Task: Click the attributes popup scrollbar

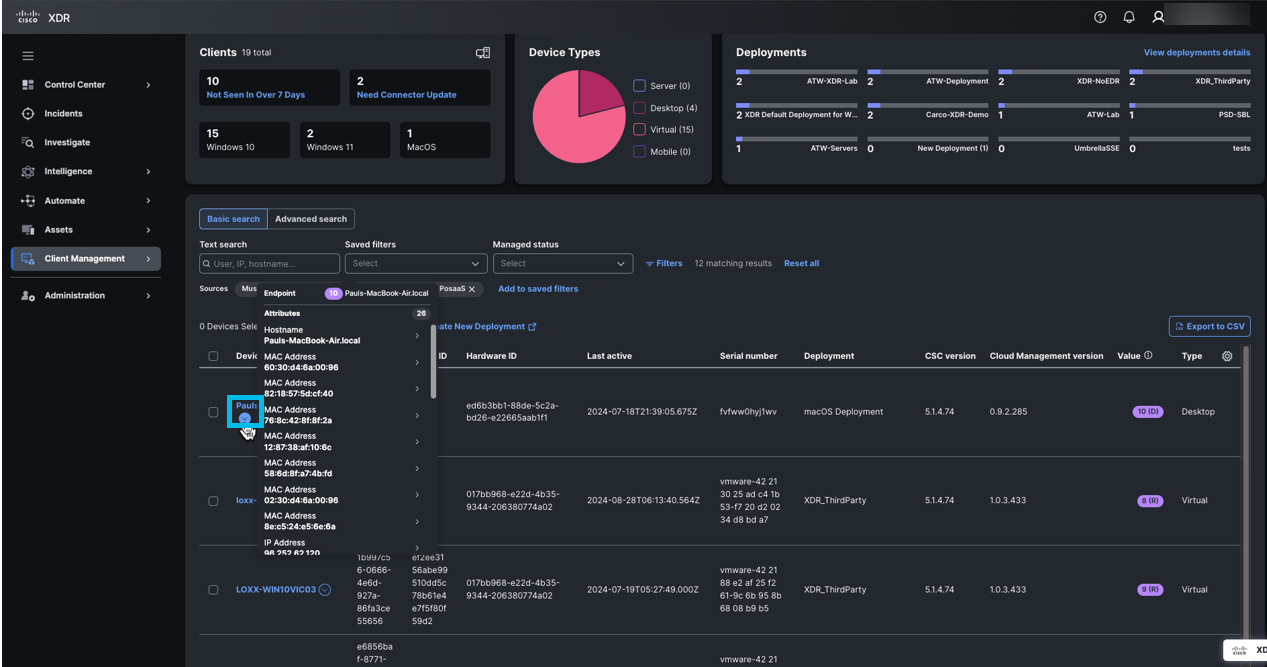Action: click(x=433, y=360)
